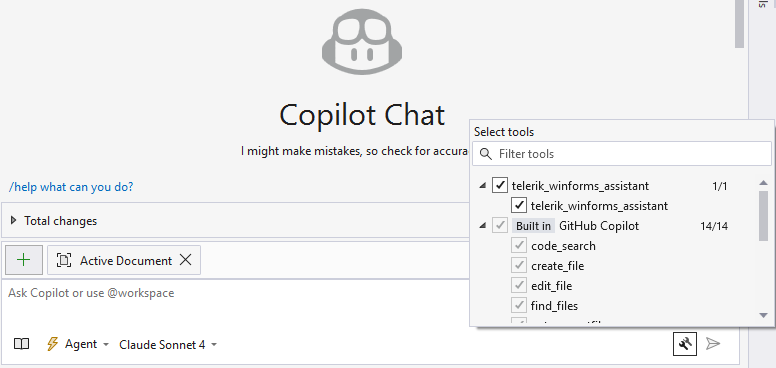
Task: Toggle the find_files checkbox
Action: (519, 306)
